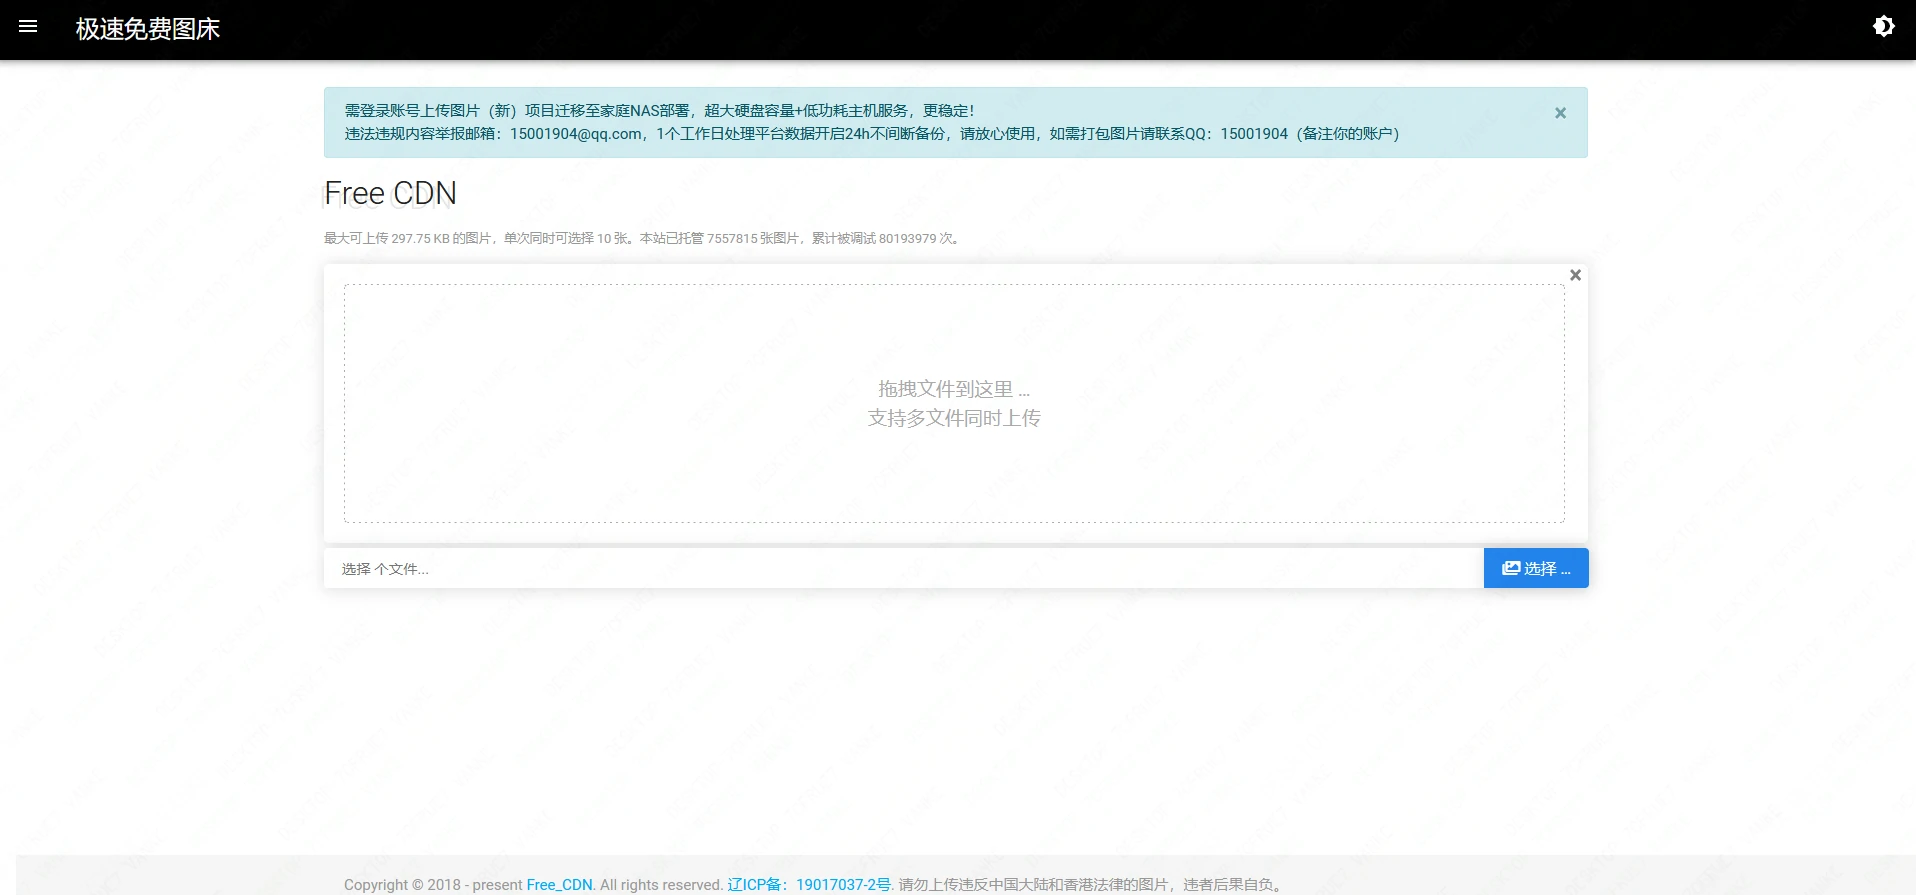This screenshot has height=895, width=1916.
Task: Click the folder icon on the 选择 button
Action: point(1510,568)
